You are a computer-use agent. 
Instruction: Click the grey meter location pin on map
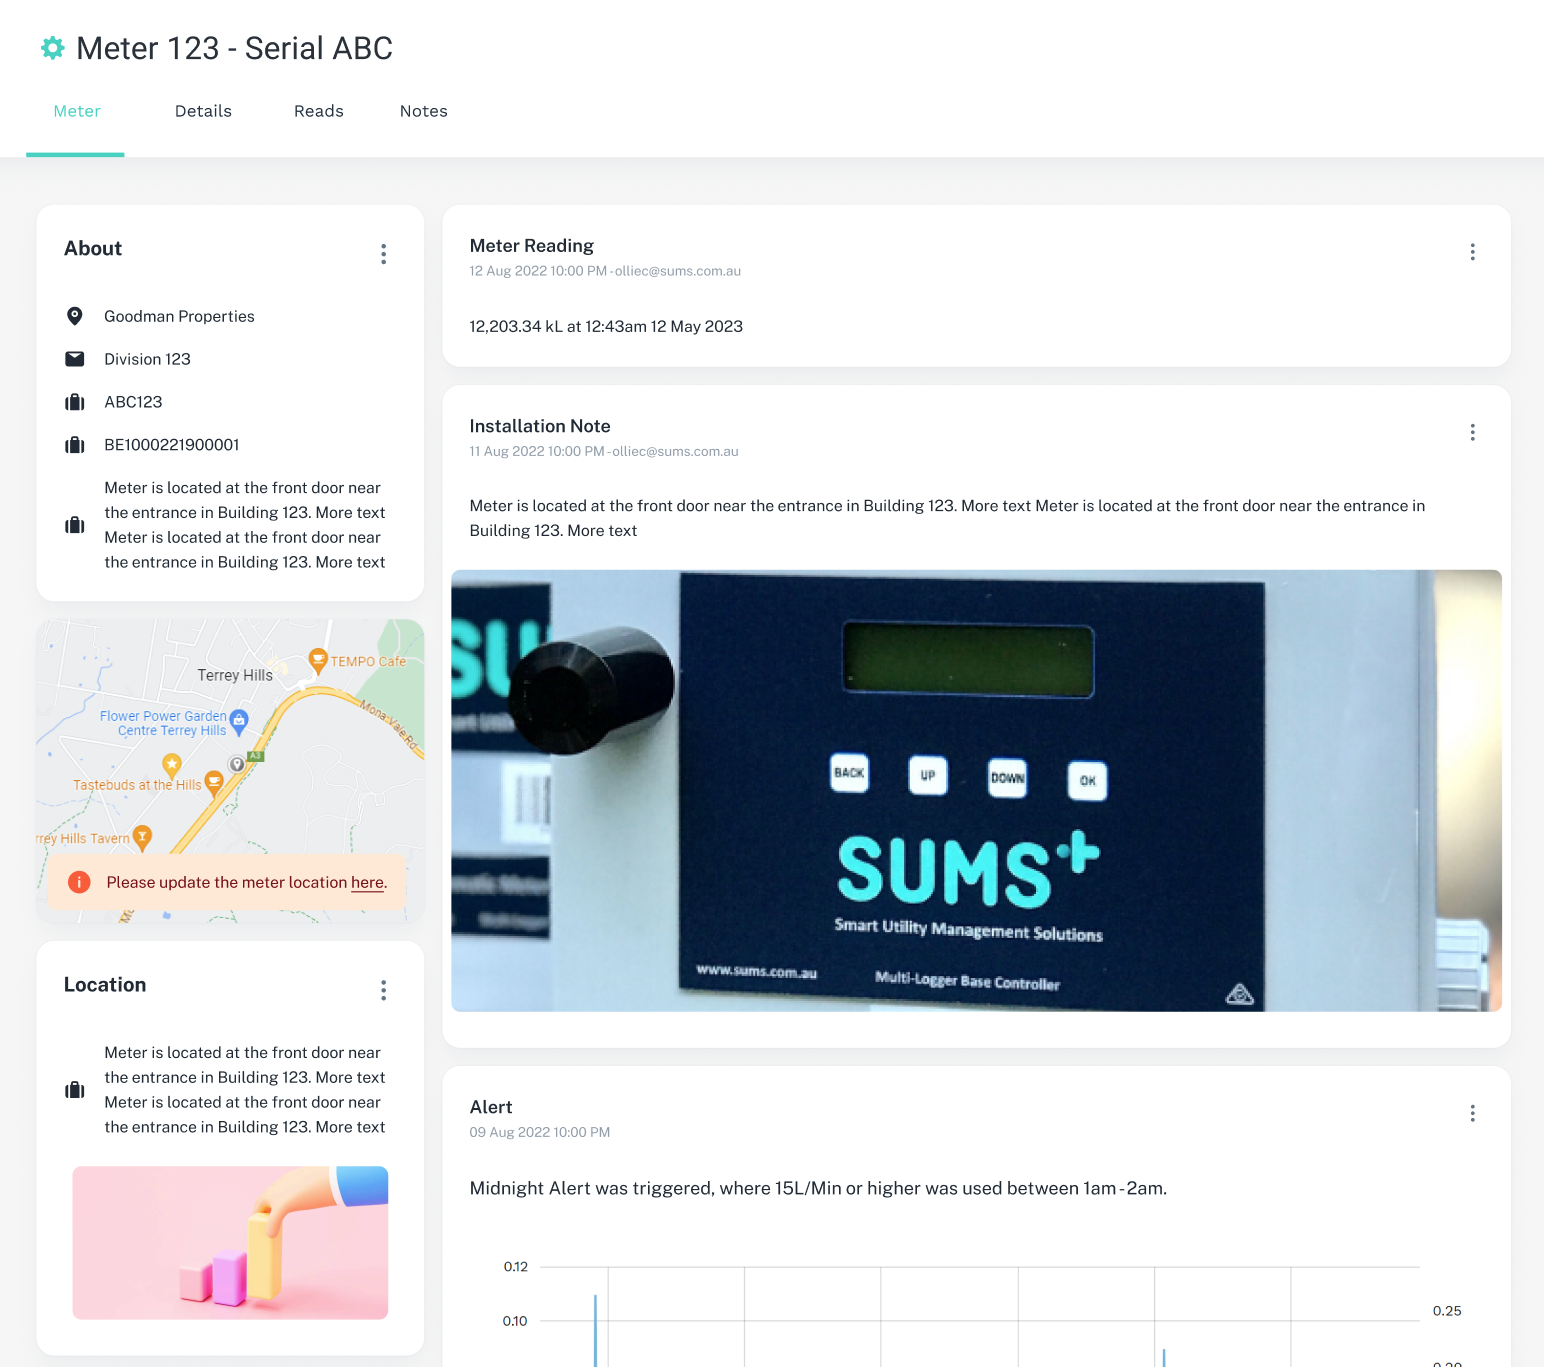pyautogui.click(x=237, y=764)
